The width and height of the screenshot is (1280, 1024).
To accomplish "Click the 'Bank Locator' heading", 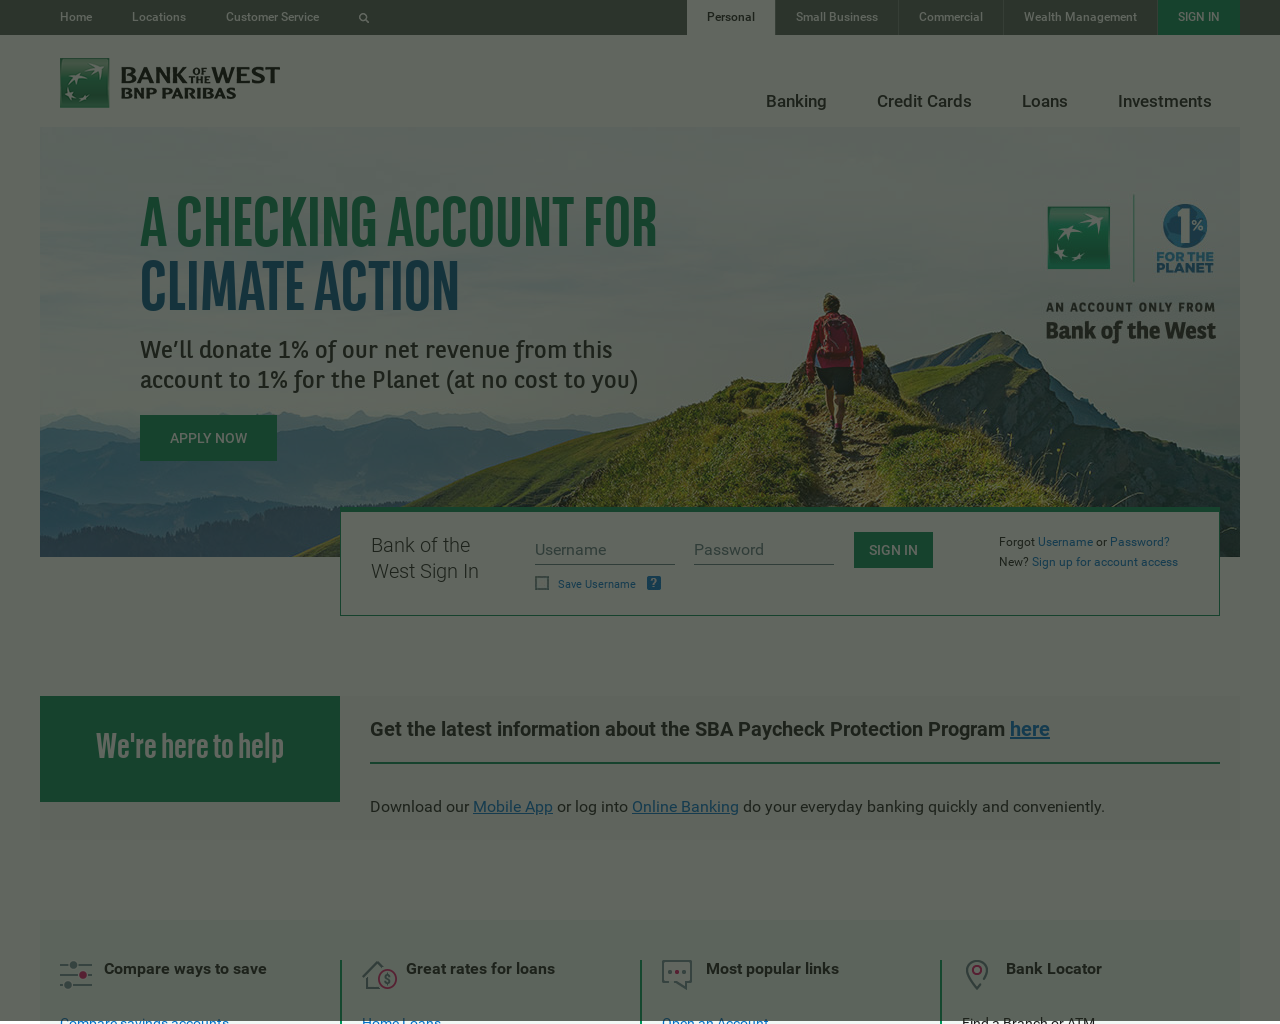I will (1054, 969).
